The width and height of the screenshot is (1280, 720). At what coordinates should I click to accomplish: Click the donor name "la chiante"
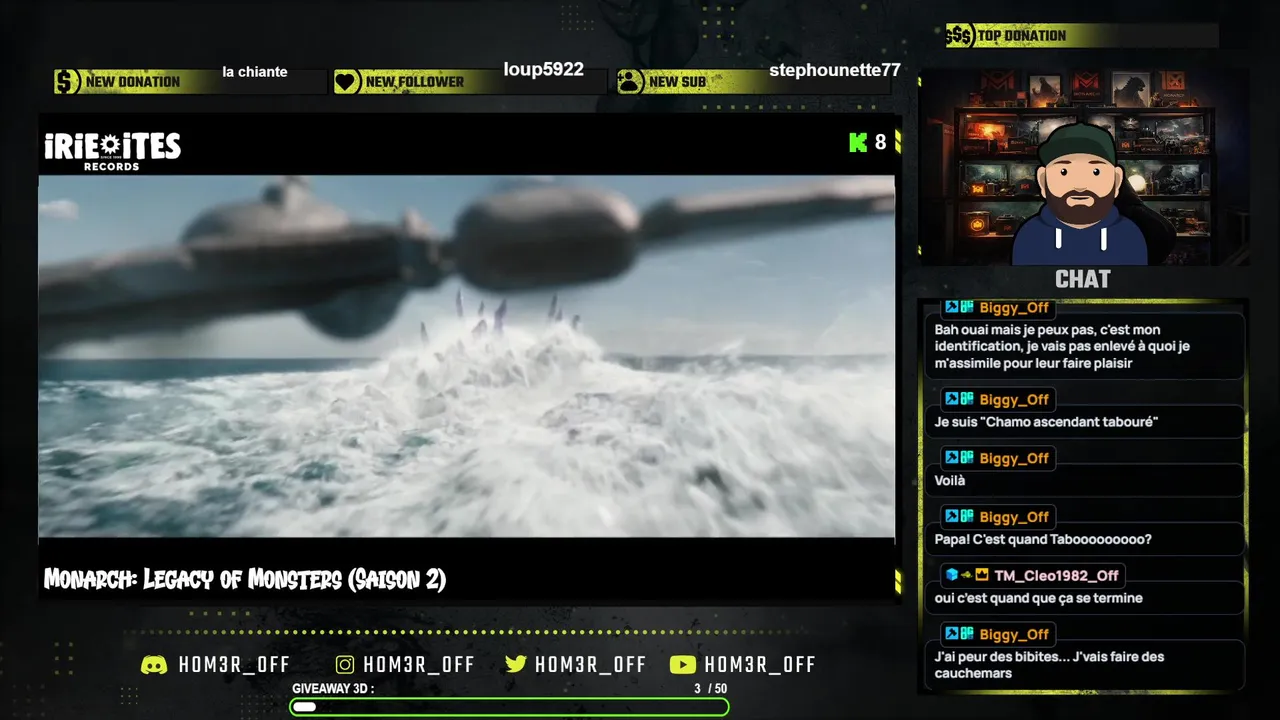pyautogui.click(x=255, y=72)
